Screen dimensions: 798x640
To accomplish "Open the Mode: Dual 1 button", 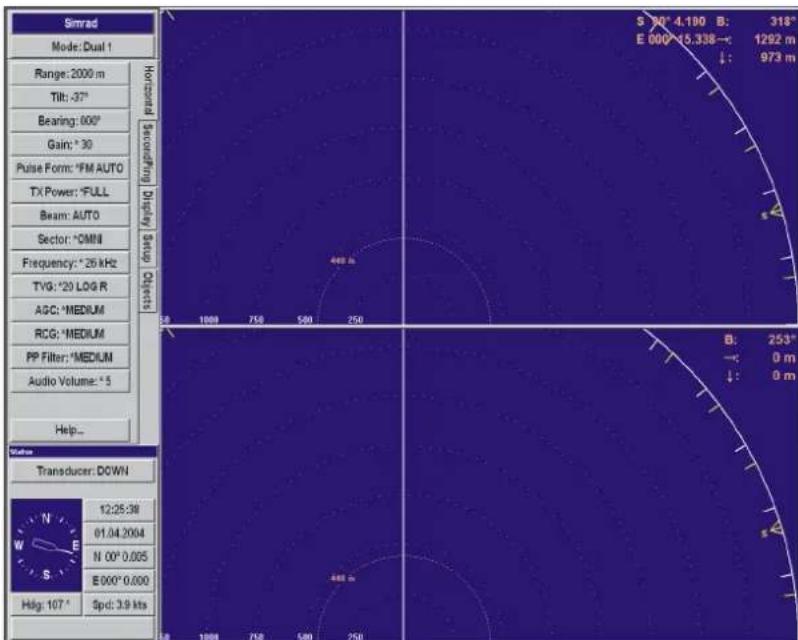I will tap(82, 47).
